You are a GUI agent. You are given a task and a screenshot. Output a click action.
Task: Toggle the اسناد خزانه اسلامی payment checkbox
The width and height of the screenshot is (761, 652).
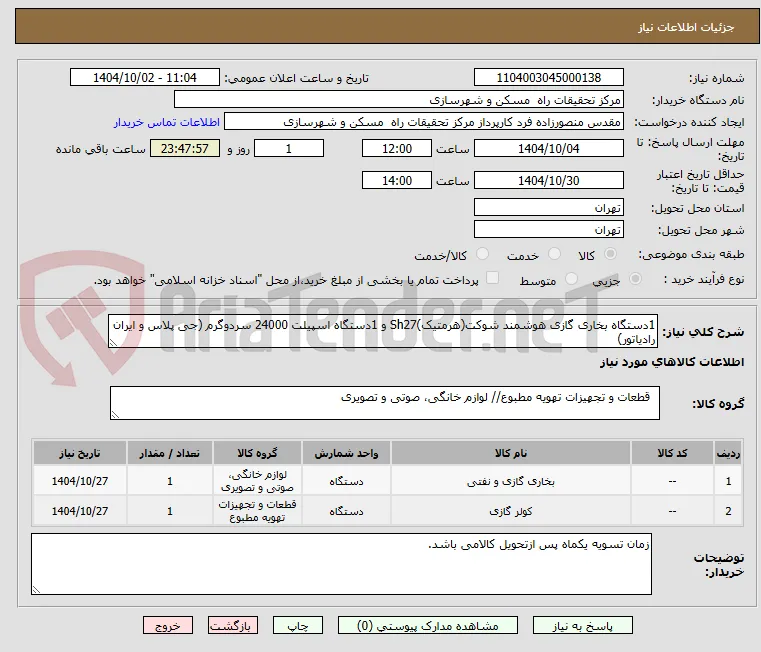click(492, 278)
